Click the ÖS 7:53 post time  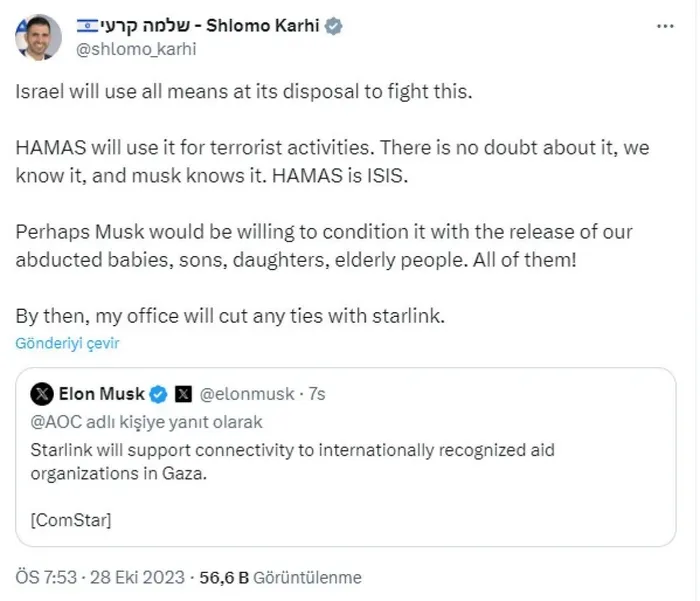point(47,578)
